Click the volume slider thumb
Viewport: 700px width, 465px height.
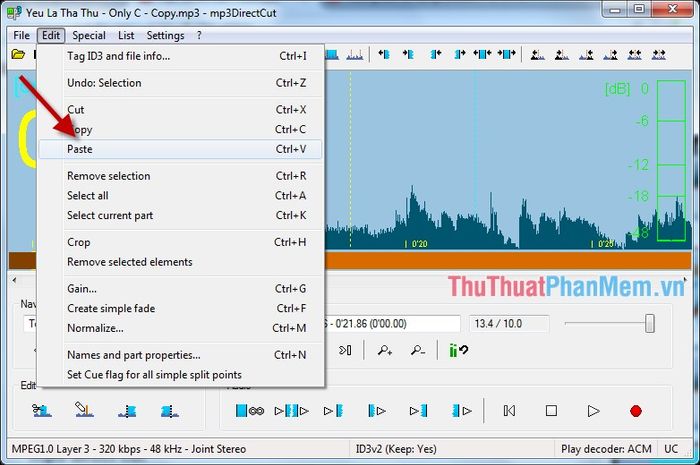(650, 324)
